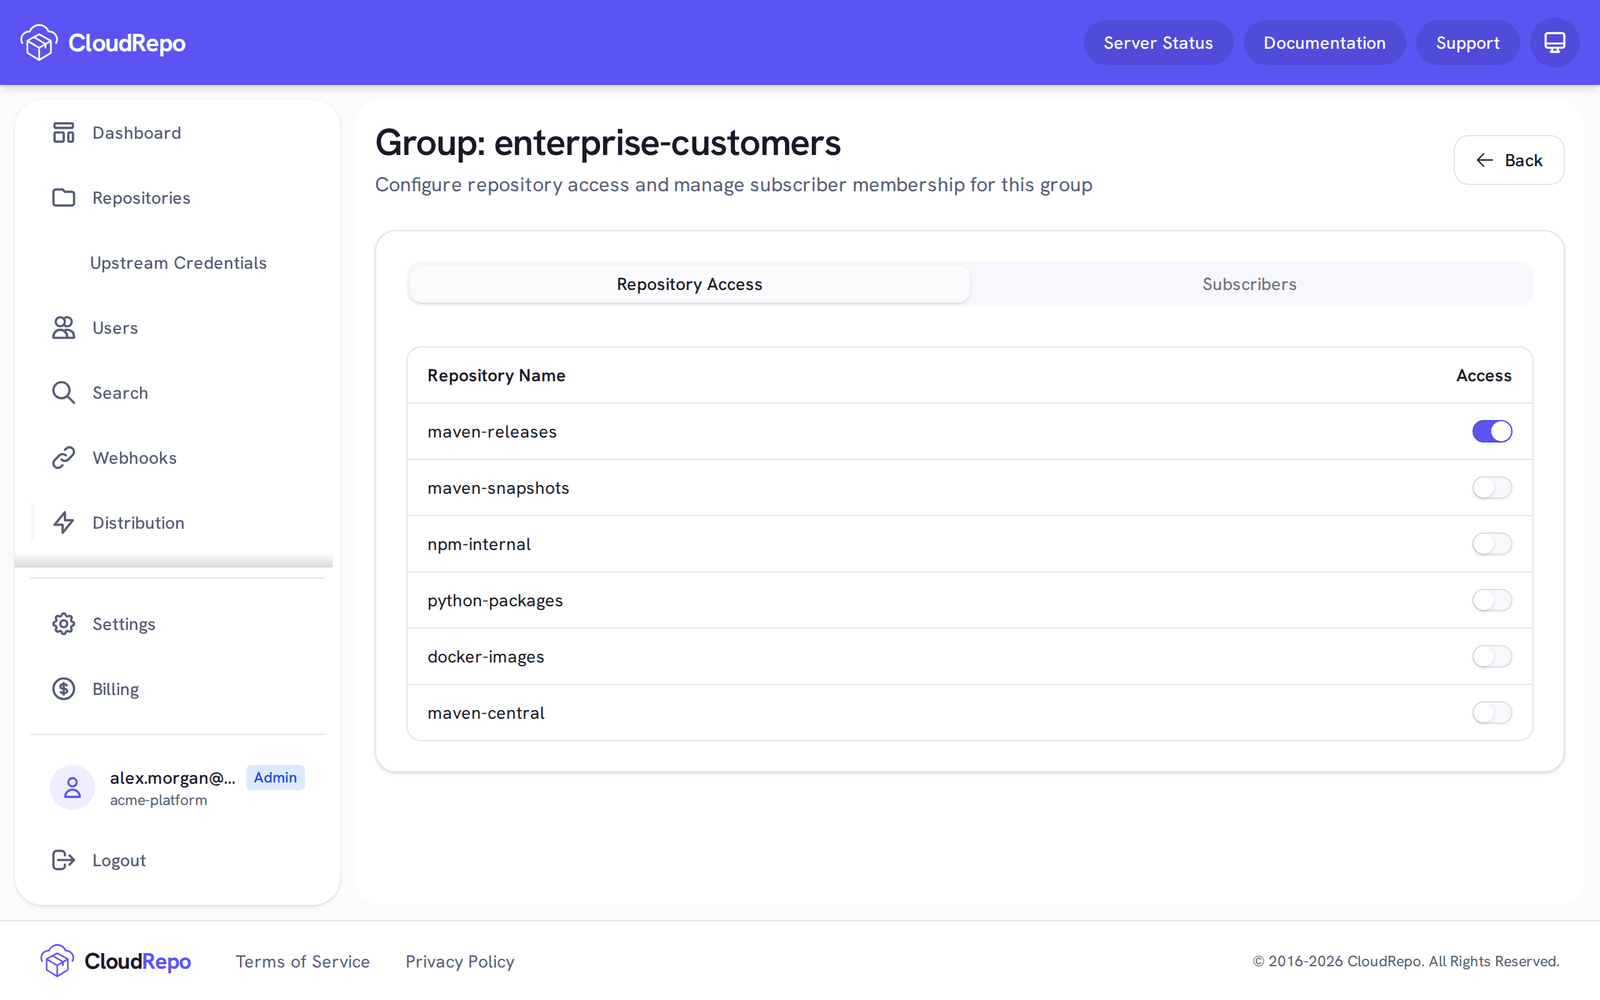The image size is (1600, 1000).
Task: Click the maven-releases repository name
Action: (x=492, y=432)
